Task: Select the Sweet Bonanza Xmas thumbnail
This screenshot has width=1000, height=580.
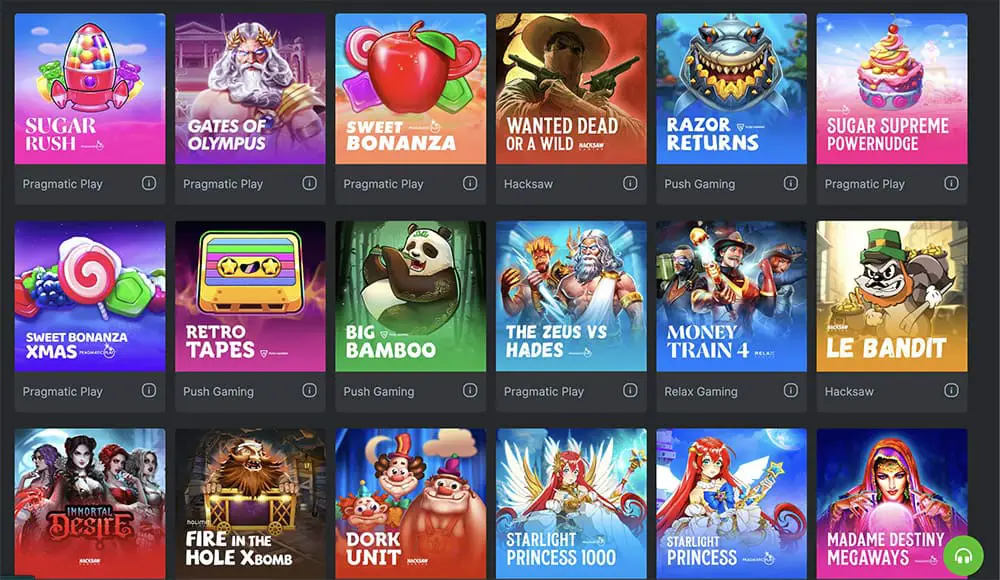Action: pos(90,296)
